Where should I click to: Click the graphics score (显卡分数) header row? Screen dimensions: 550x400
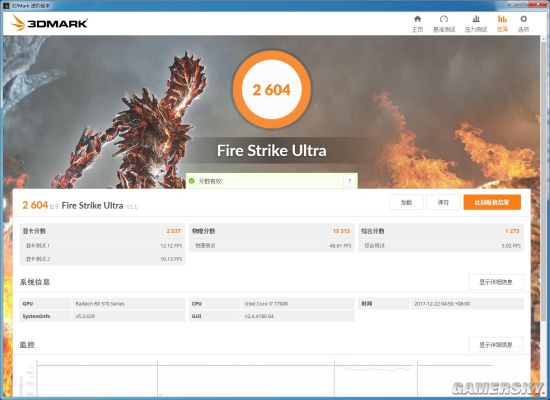tap(102, 231)
